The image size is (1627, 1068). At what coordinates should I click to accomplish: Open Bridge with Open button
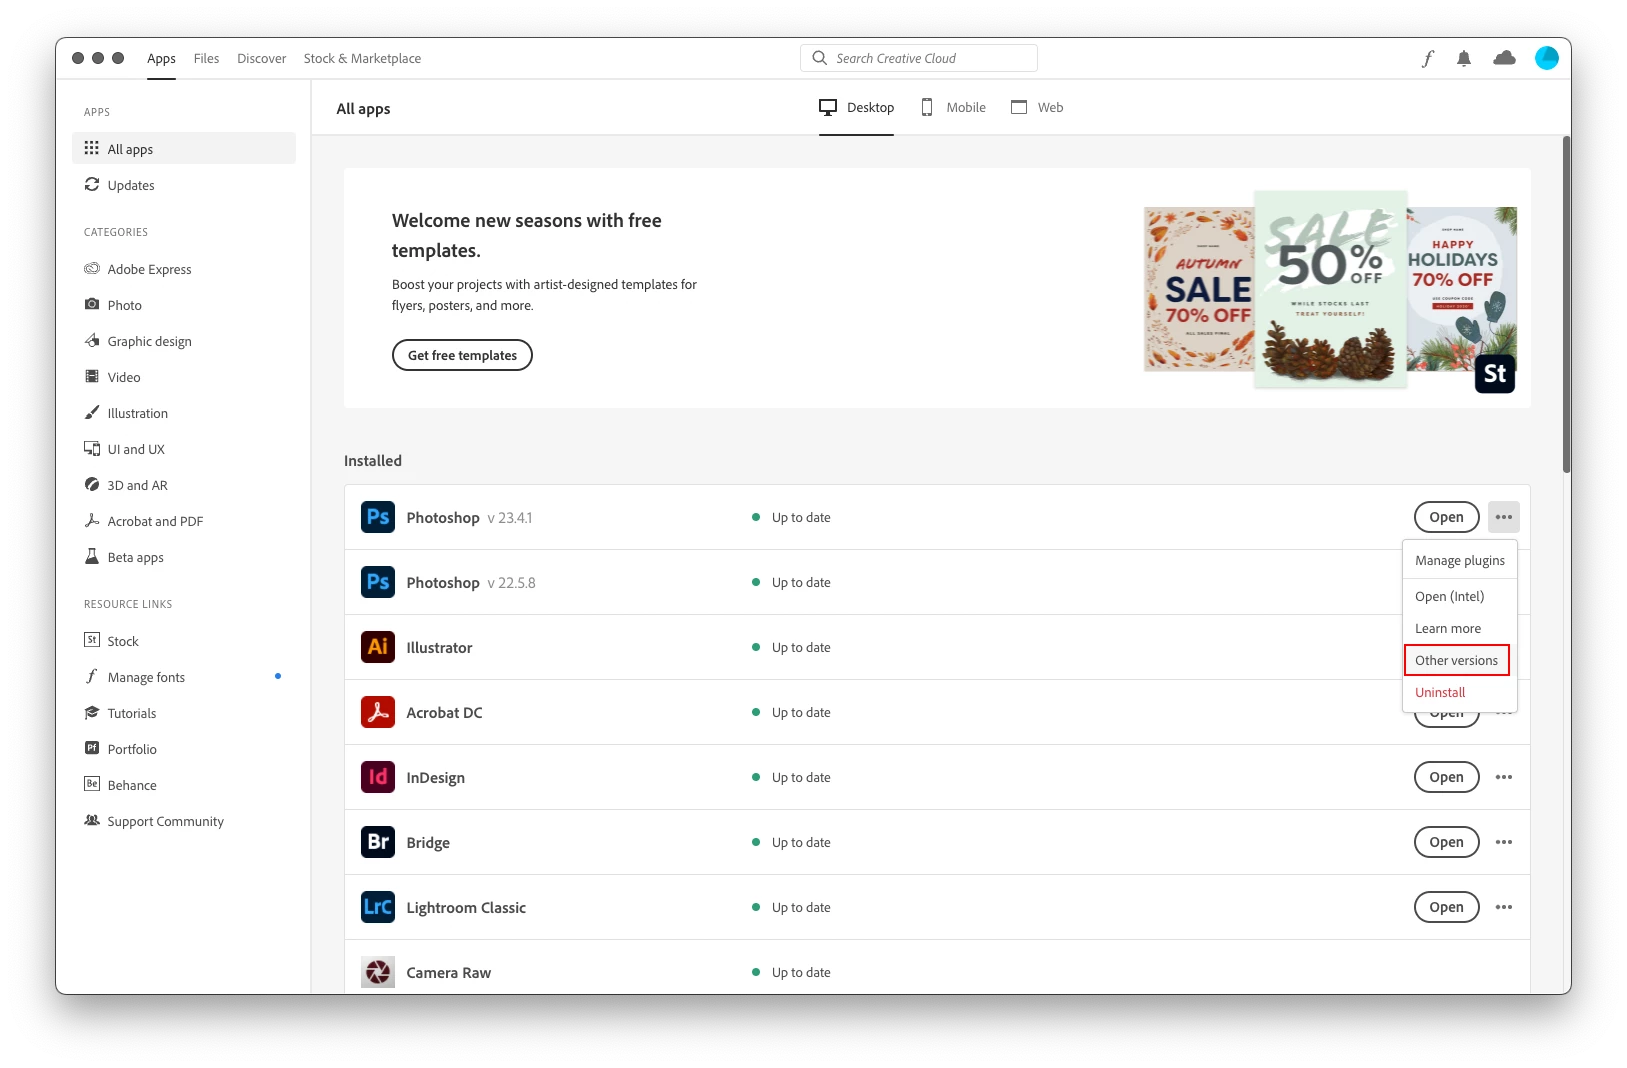[x=1446, y=842]
